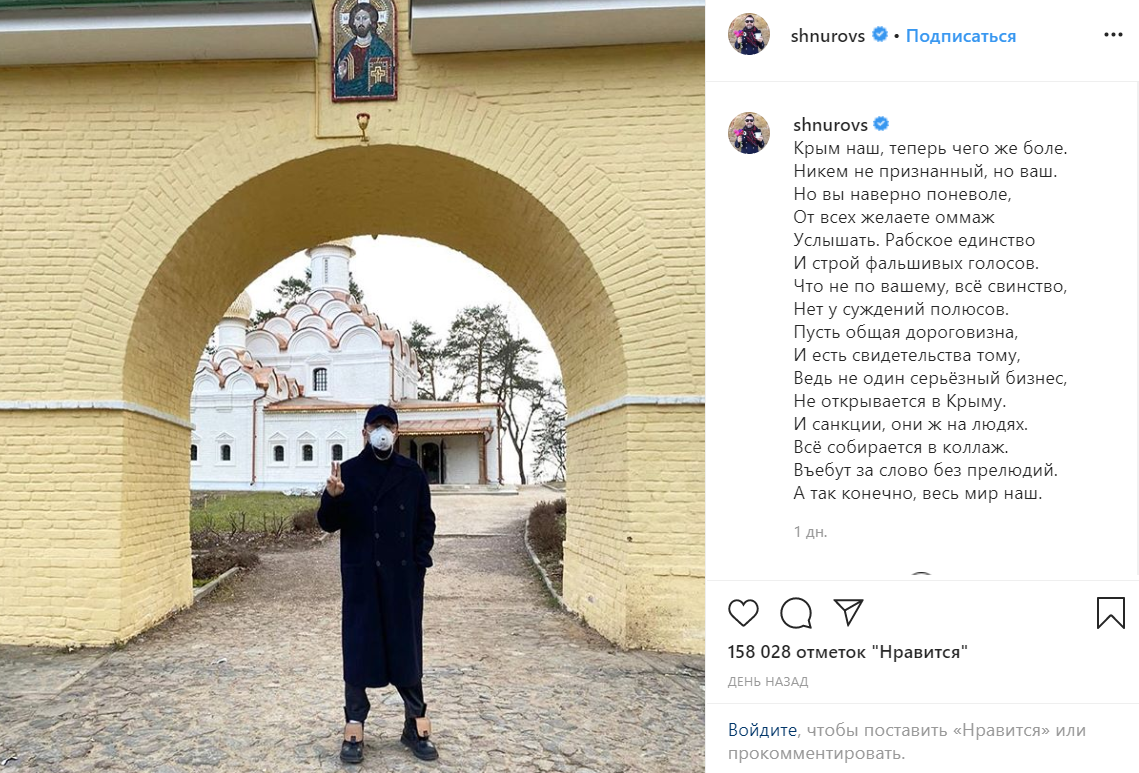Open the header profile avatar of shnurovs
This screenshot has height=773, width=1139.
(x=748, y=34)
